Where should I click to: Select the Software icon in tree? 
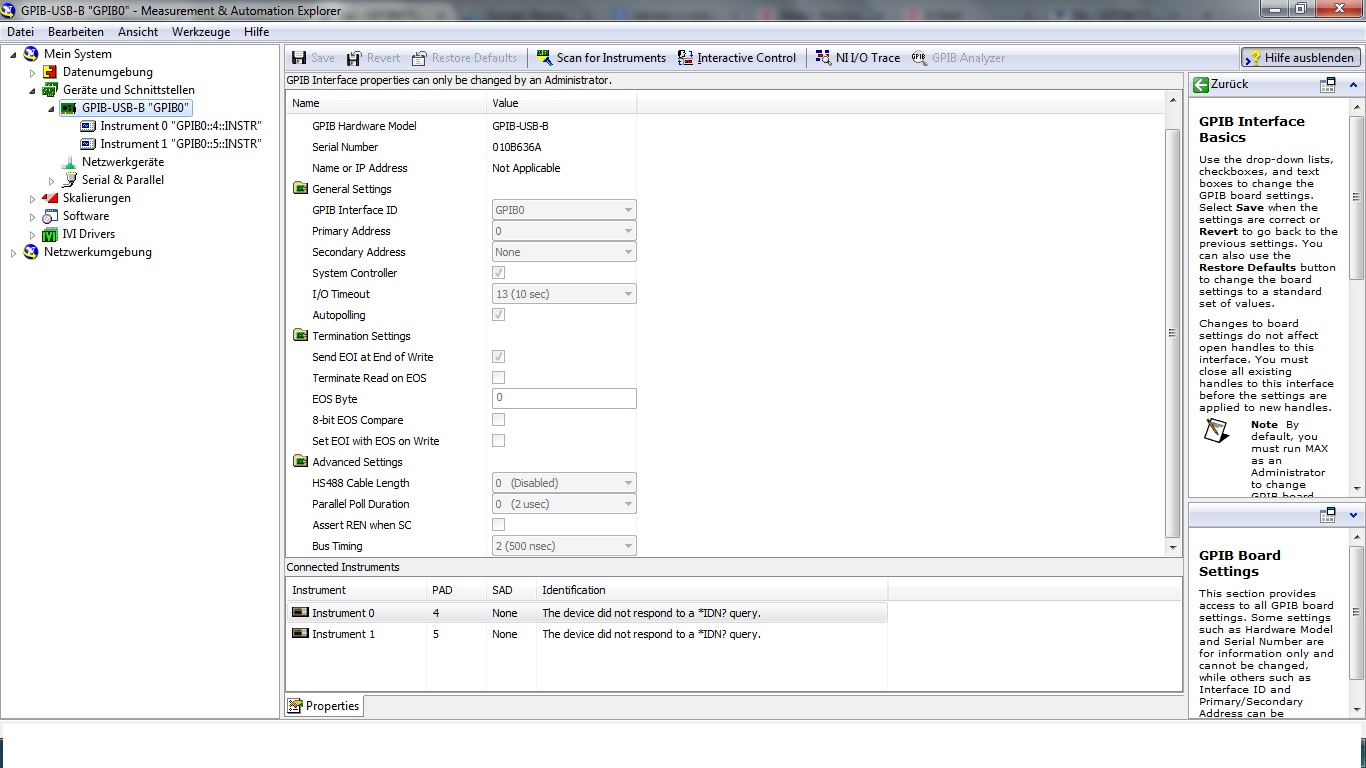coord(50,216)
